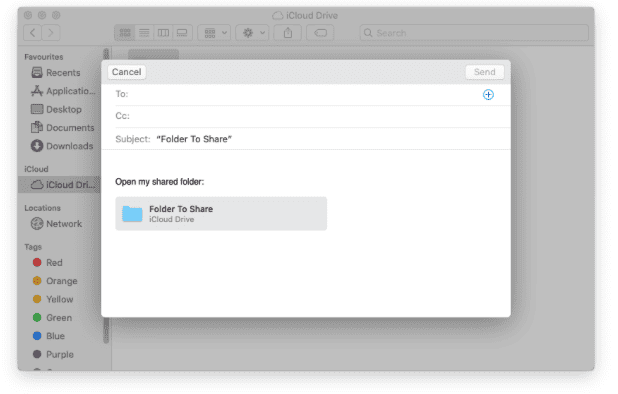Switch Finder to icon view
The image size is (618, 394).
125,33
